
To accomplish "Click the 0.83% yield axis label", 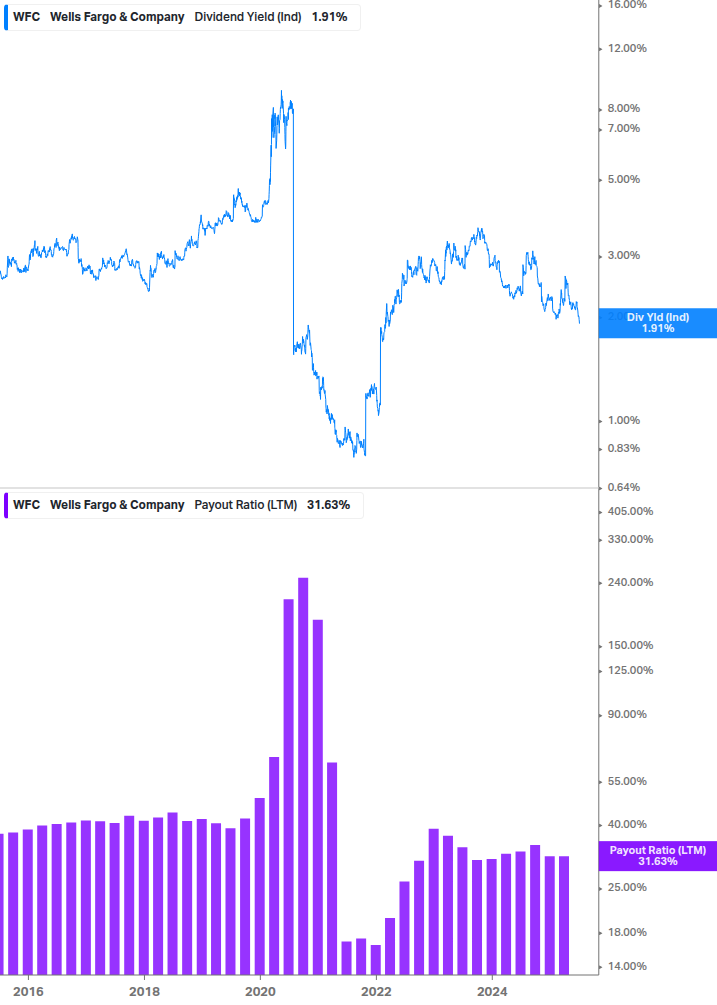I will (x=623, y=449).
